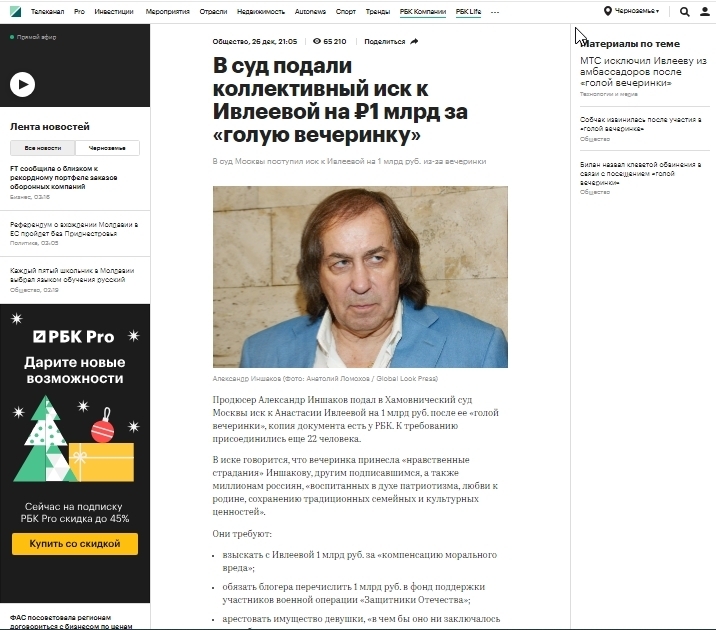
Task: Click the share arrow icon
Action: [x=414, y=42]
